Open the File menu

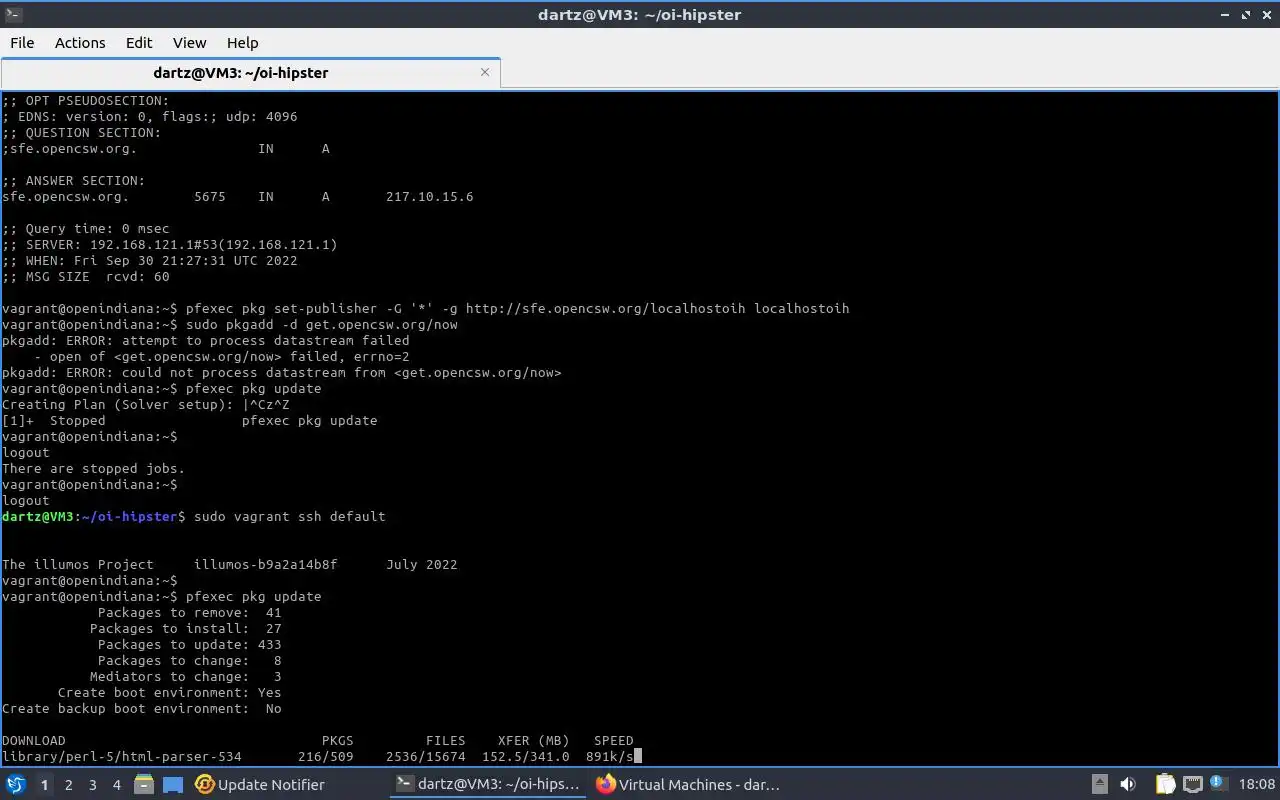(22, 43)
